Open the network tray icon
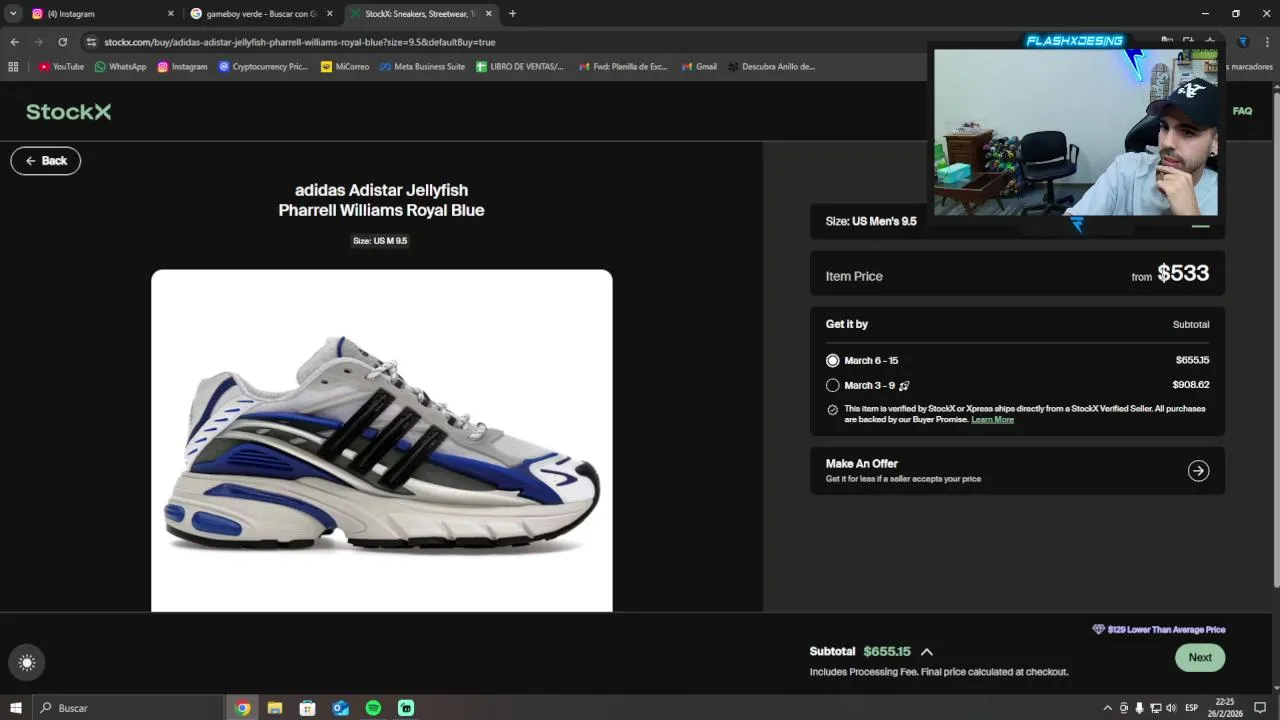 [x=1155, y=708]
